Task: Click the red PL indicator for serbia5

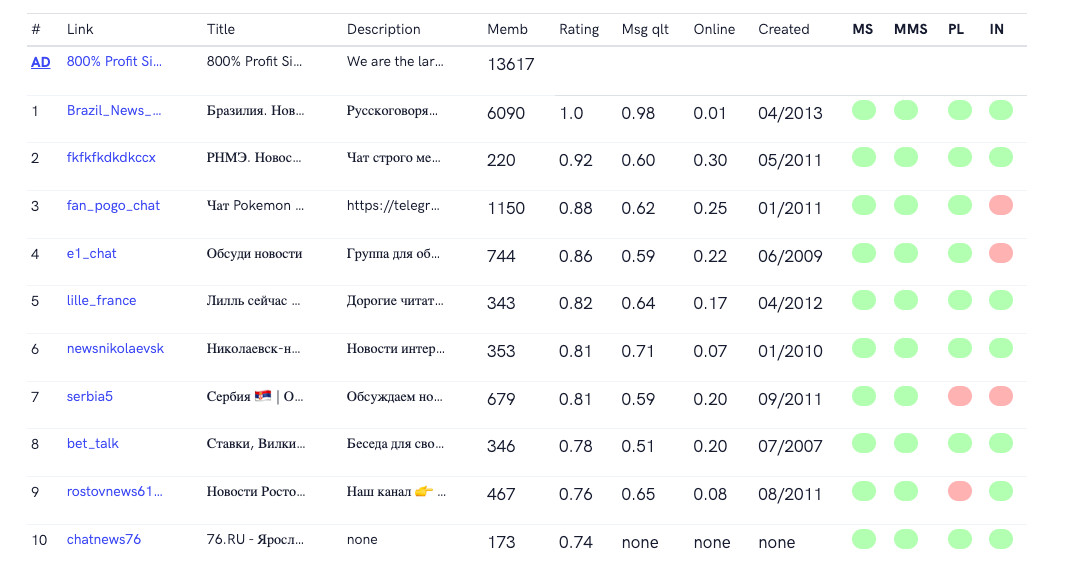Action: [x=960, y=396]
